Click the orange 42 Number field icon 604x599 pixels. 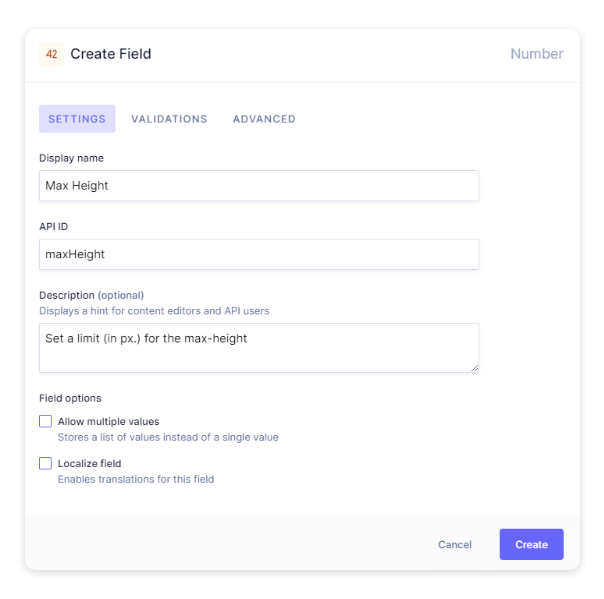click(x=51, y=54)
